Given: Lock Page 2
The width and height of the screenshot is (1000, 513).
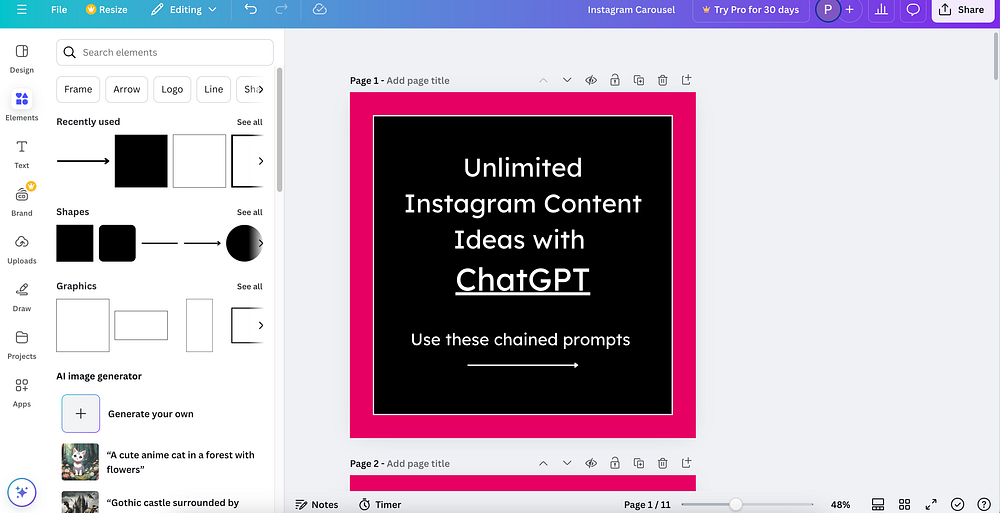Looking at the screenshot, I should tap(615, 463).
